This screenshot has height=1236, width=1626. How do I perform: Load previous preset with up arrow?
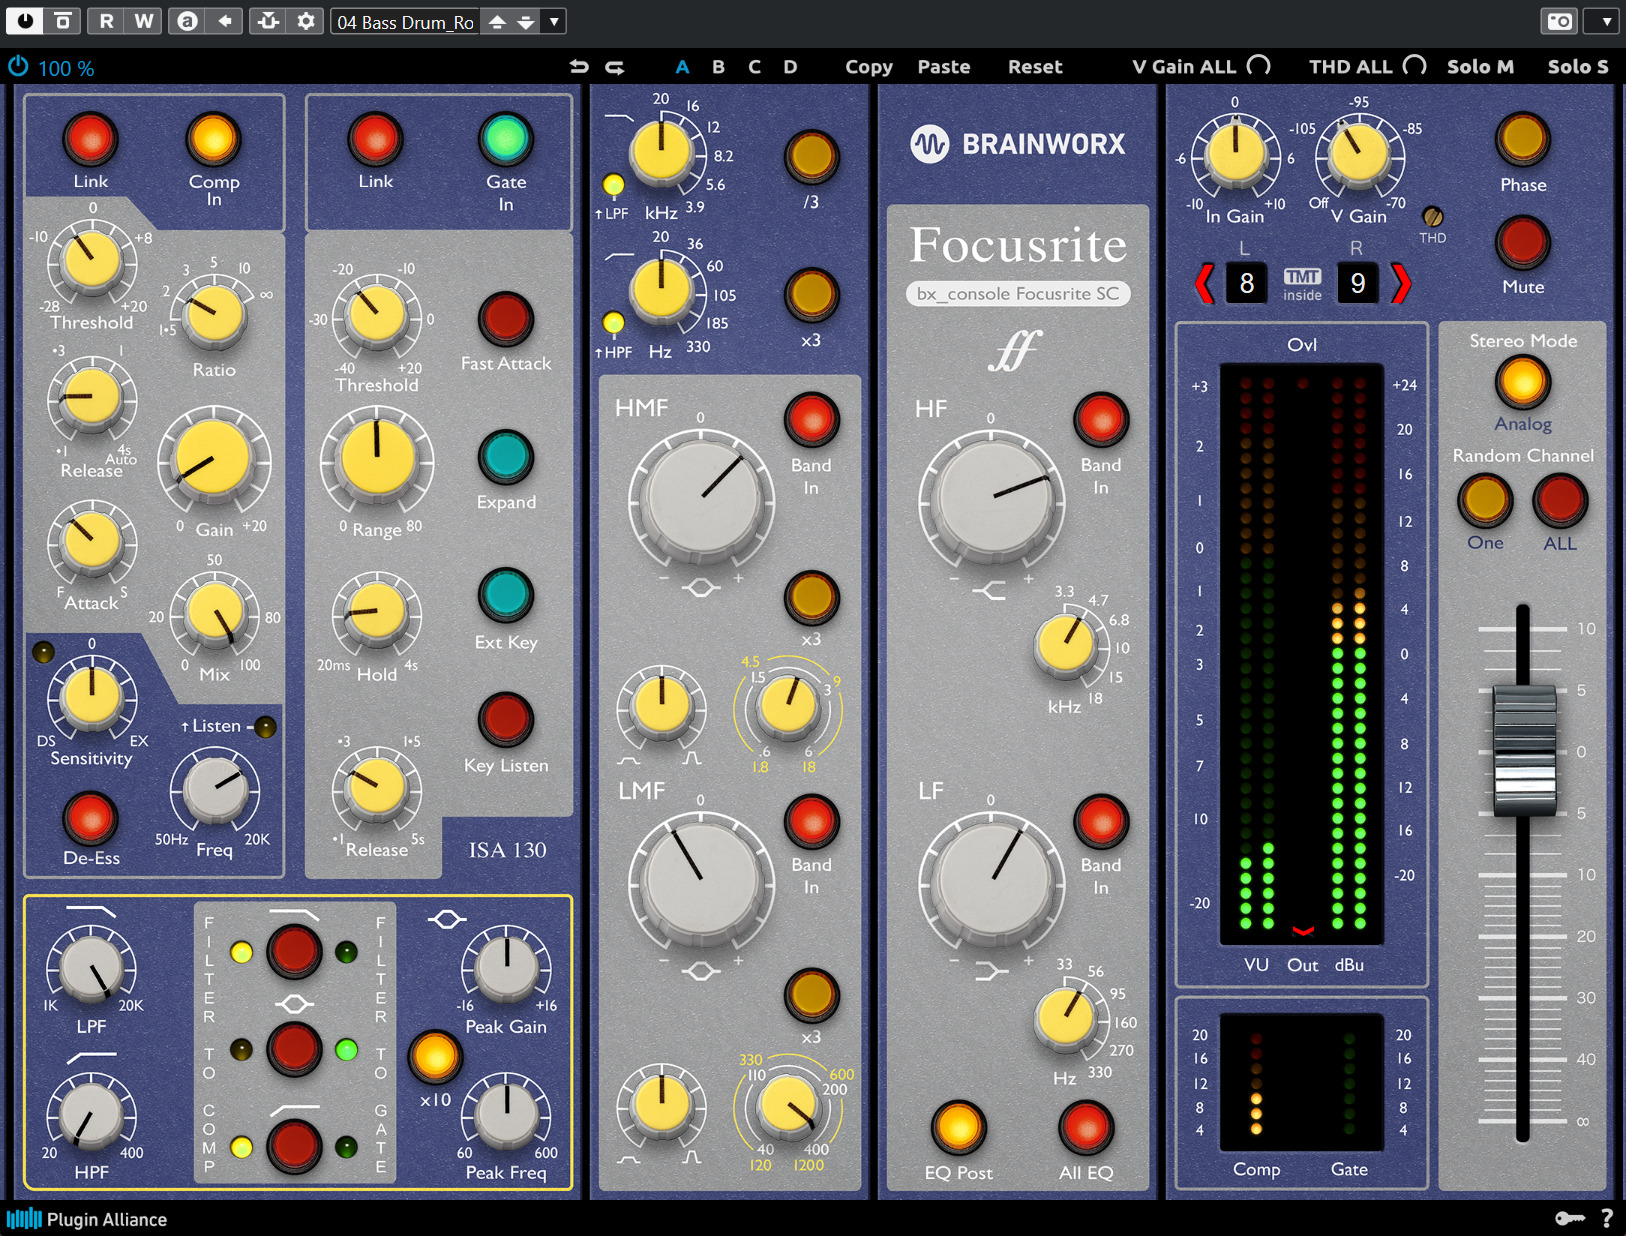(x=497, y=22)
